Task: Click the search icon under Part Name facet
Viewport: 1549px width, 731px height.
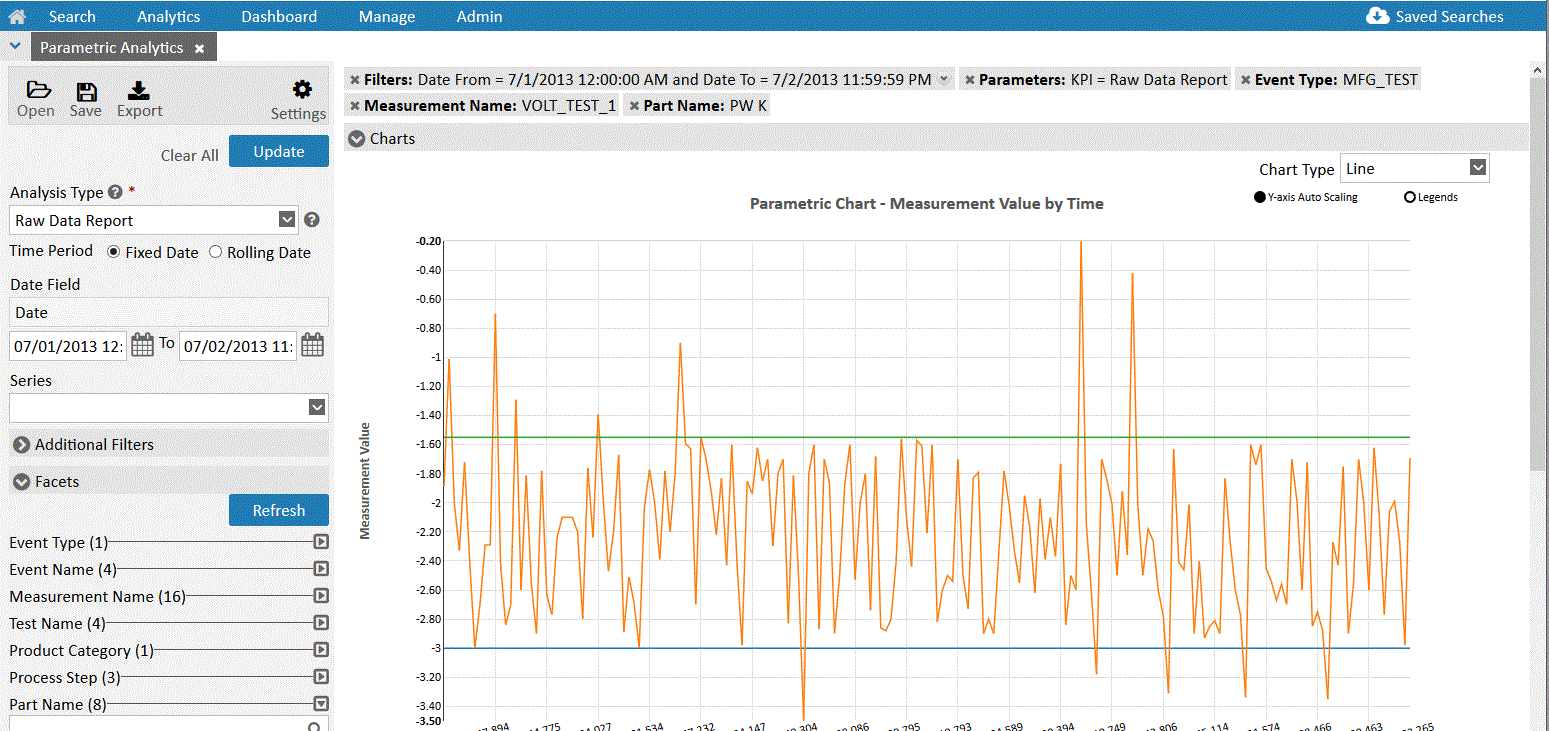Action: coord(315,727)
